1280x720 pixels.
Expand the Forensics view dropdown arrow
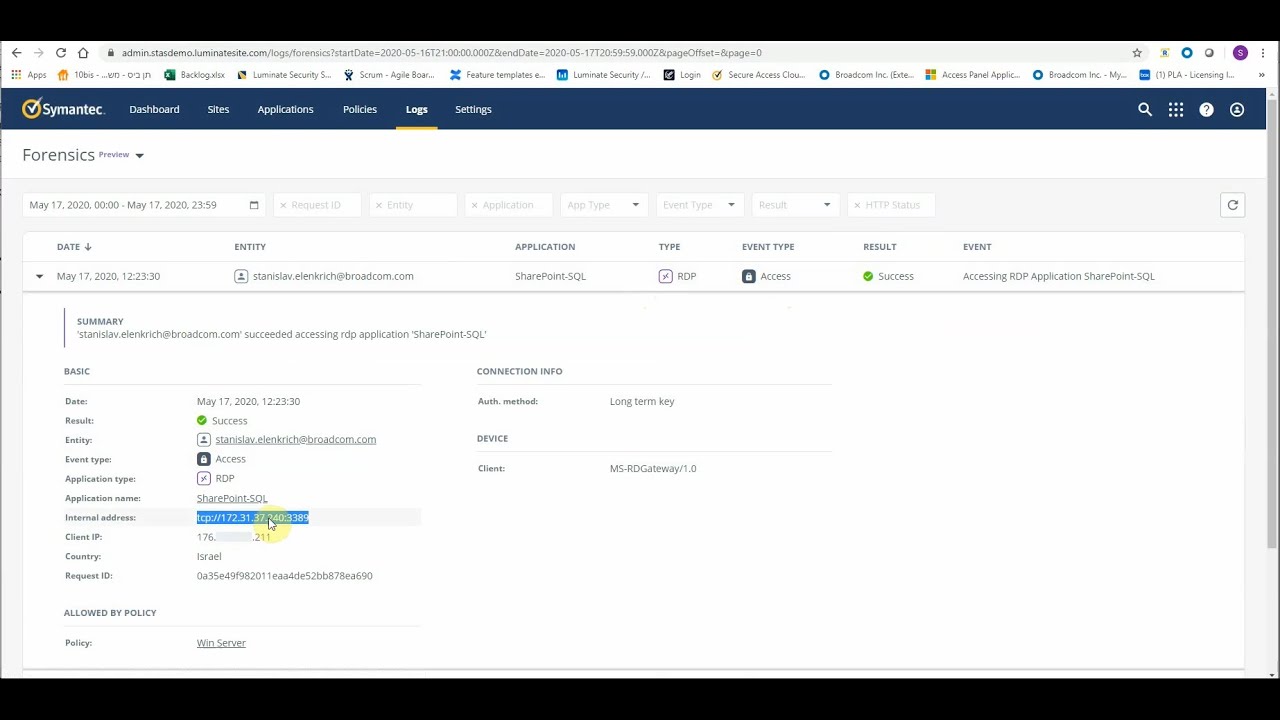(x=139, y=156)
